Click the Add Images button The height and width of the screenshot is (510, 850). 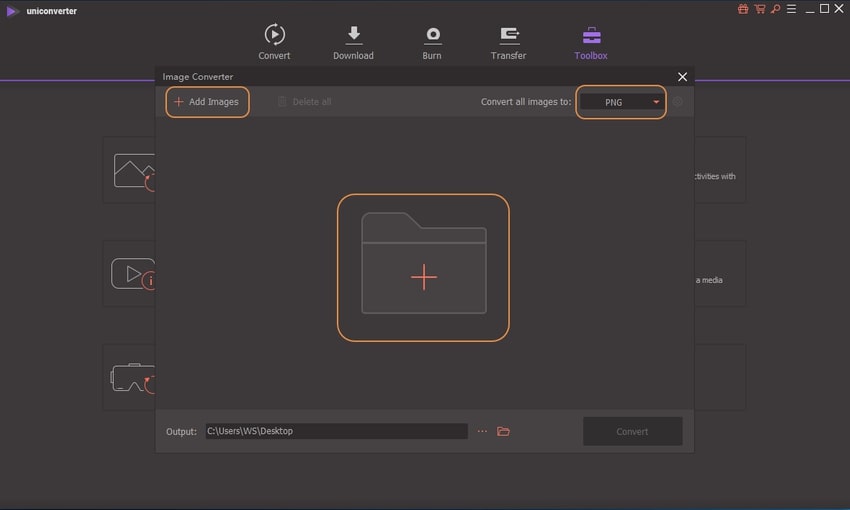(207, 102)
